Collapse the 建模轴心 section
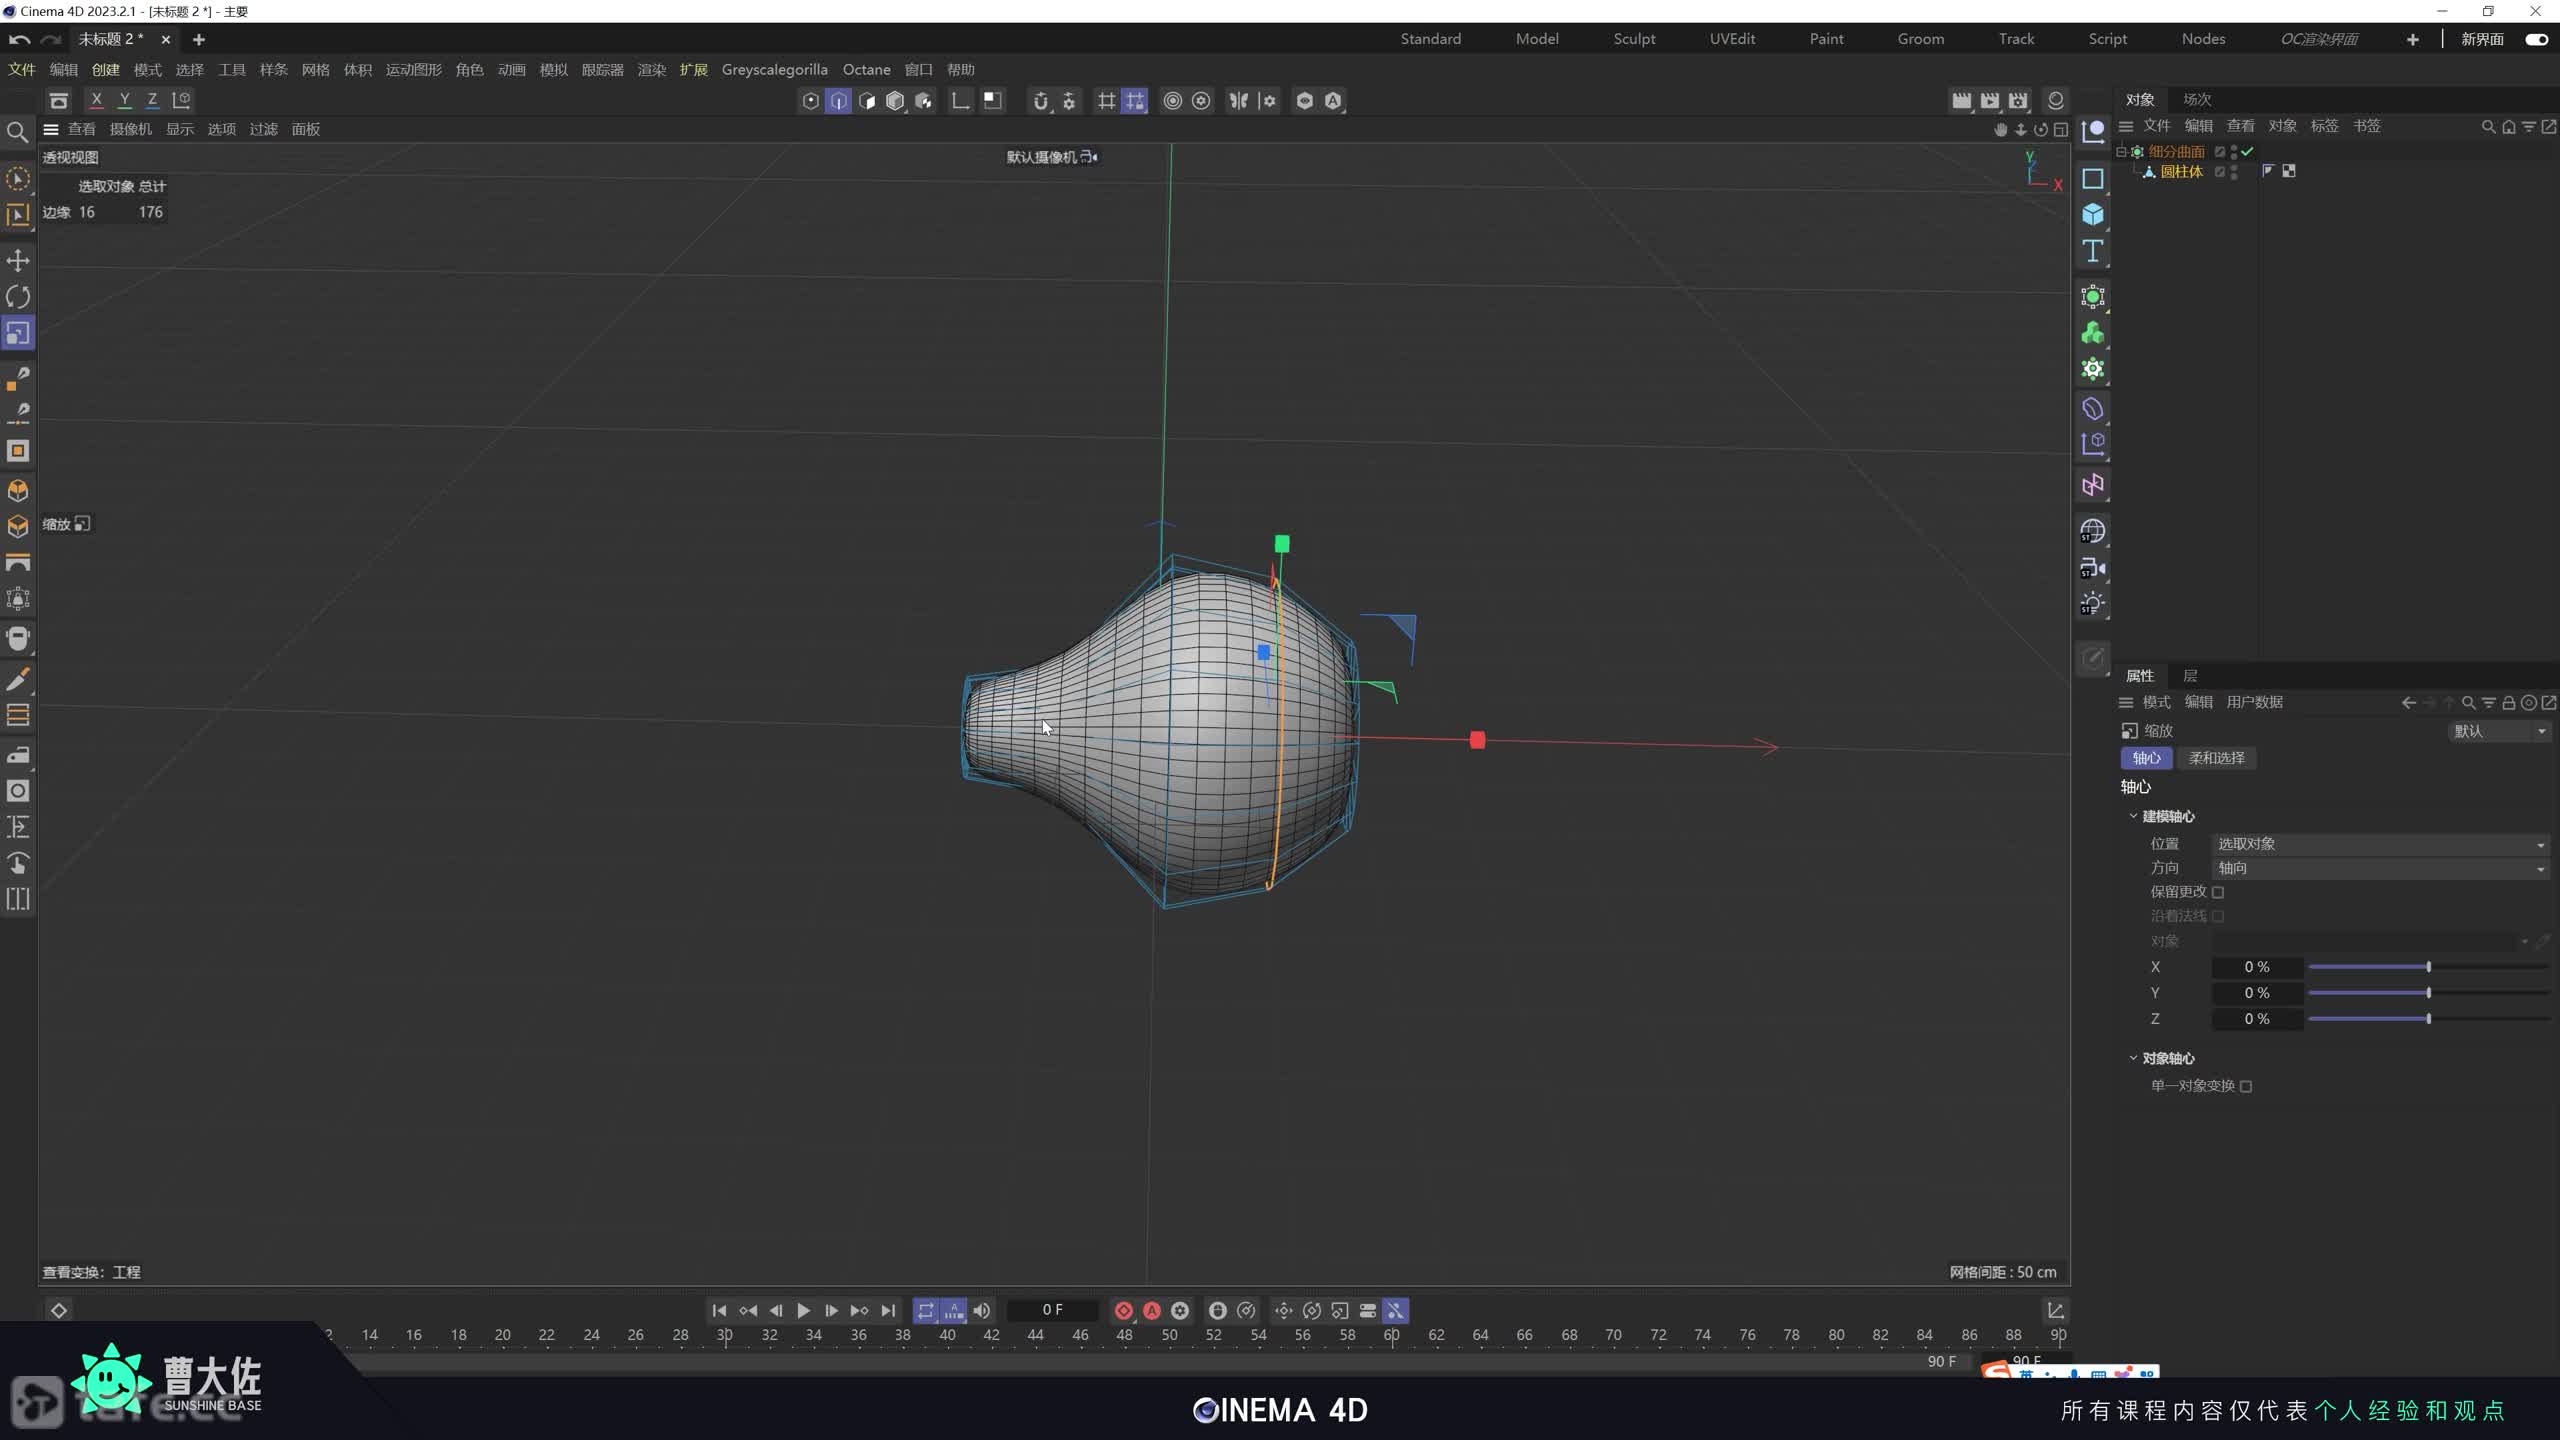This screenshot has width=2560, height=1440. tap(2133, 816)
